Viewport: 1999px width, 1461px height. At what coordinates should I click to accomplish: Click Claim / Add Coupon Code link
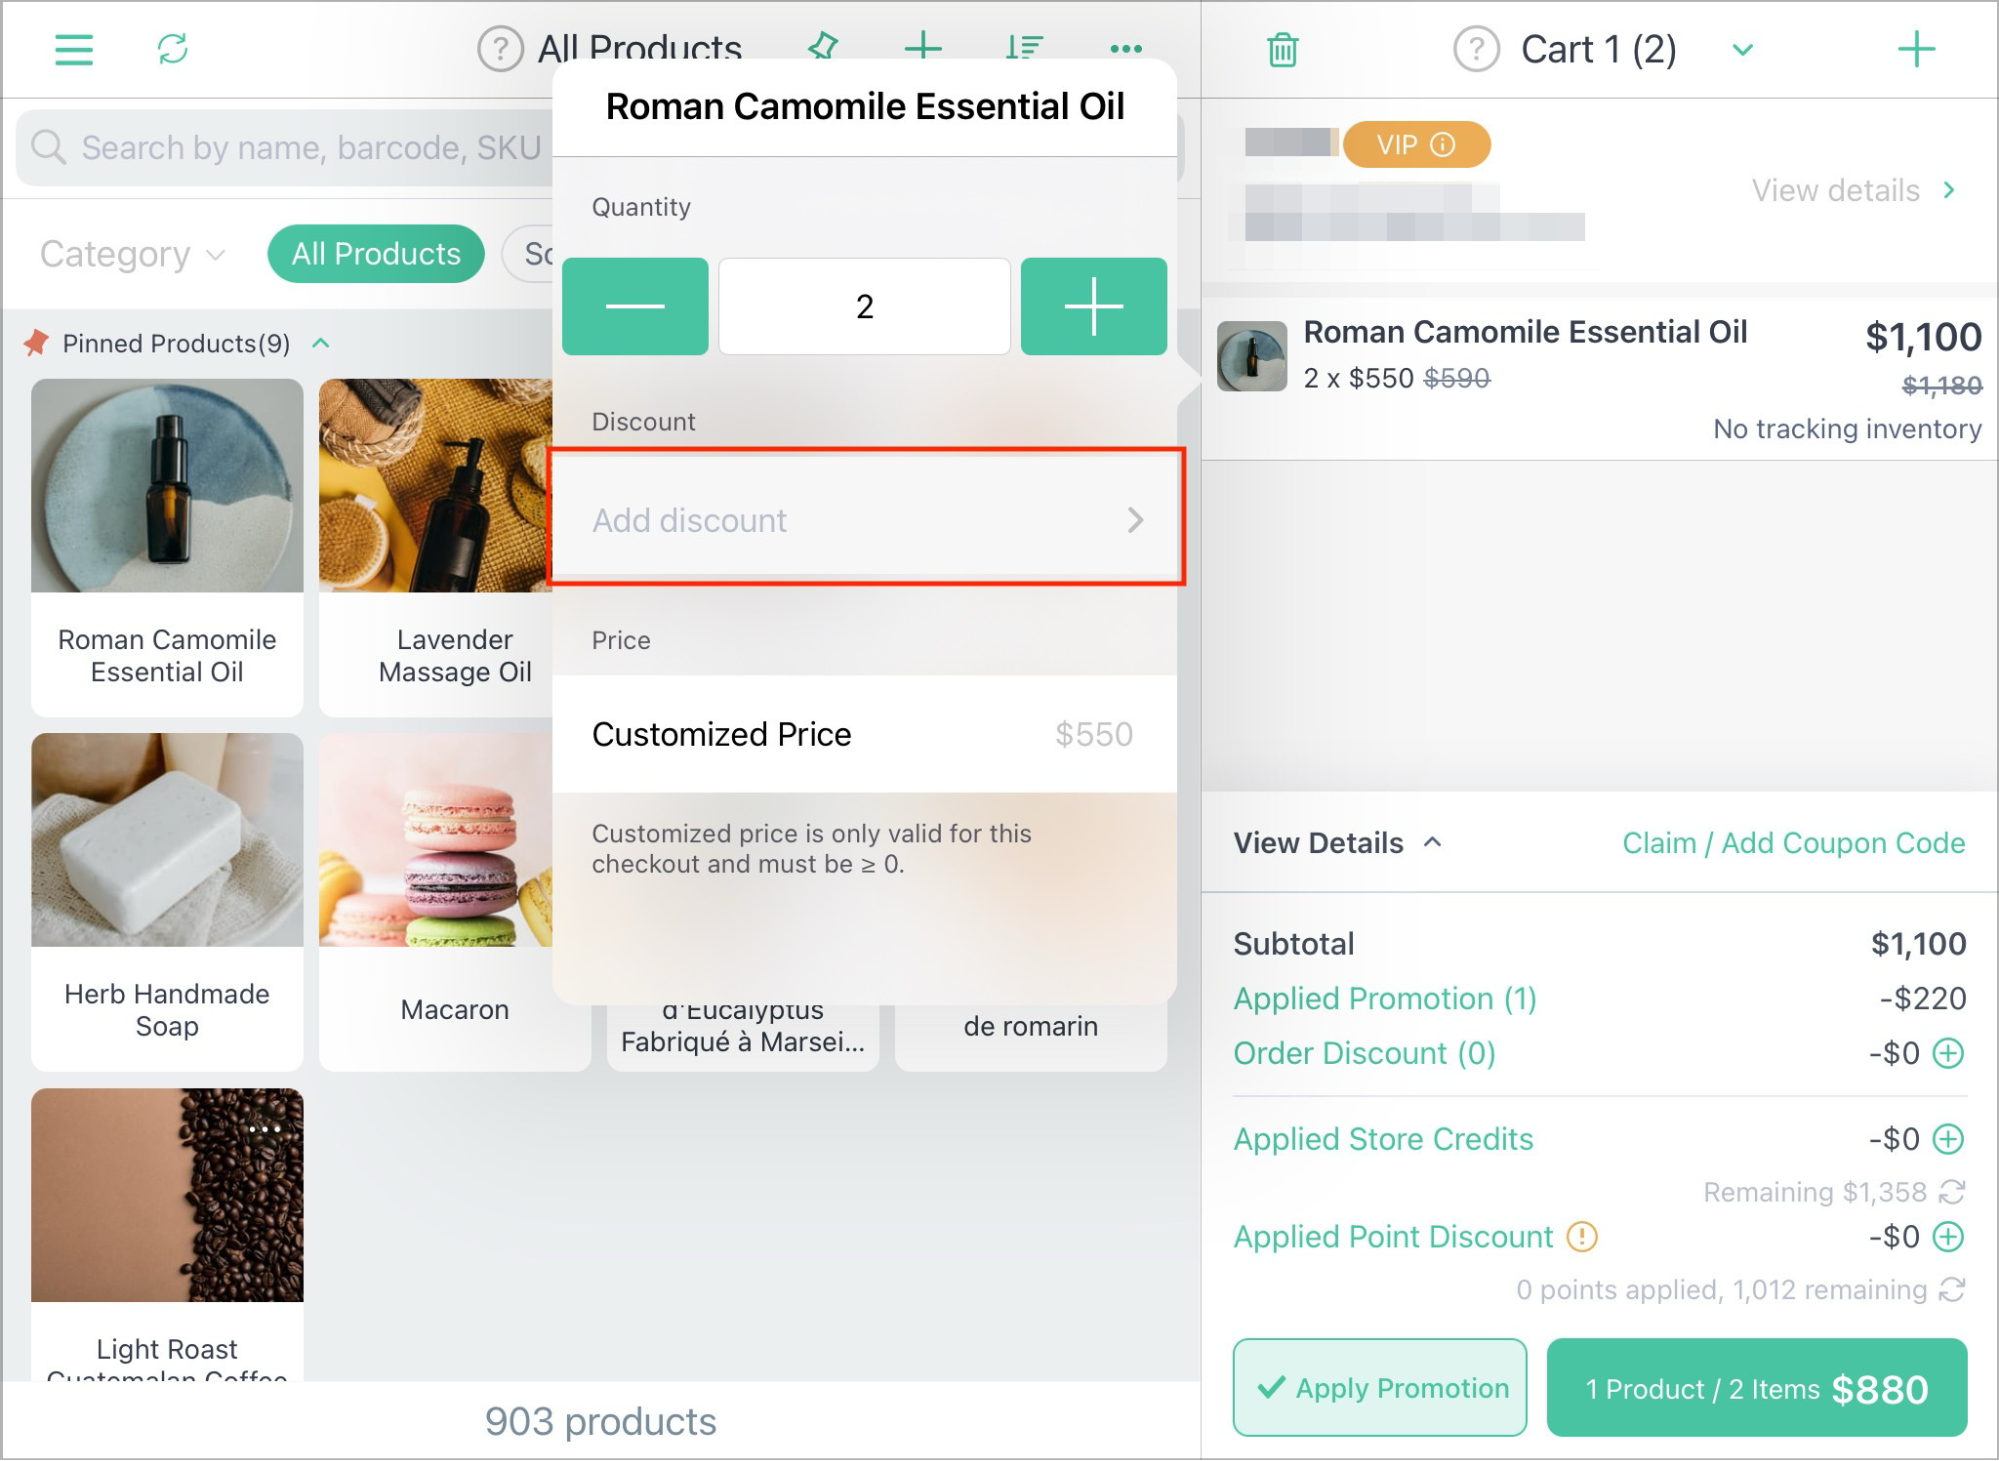tap(1794, 843)
